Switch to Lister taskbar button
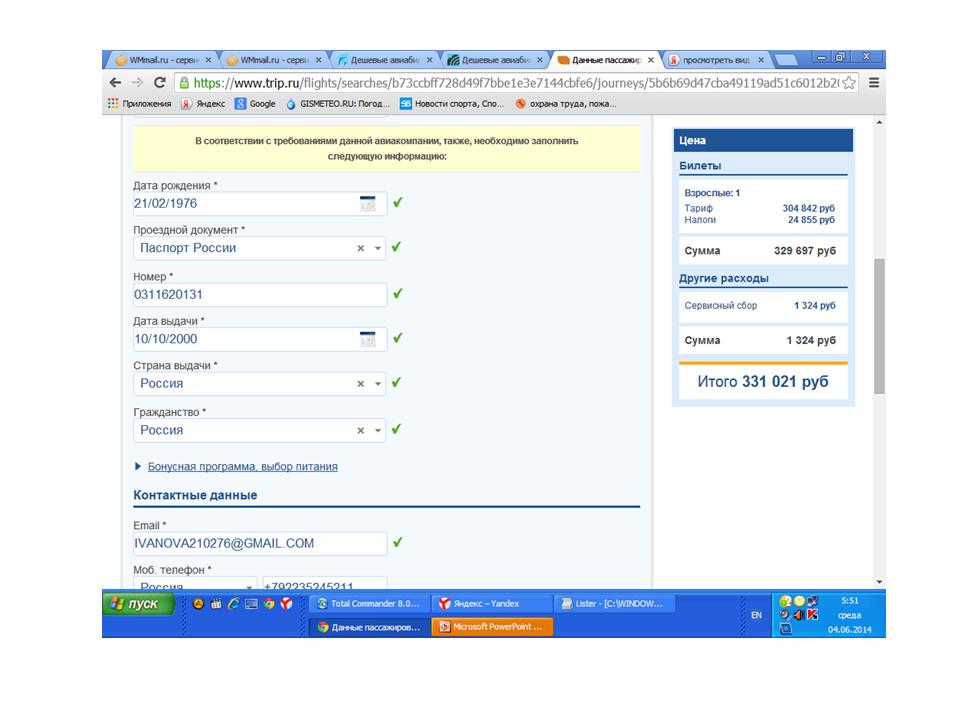Viewport: 960px width, 720px height. coord(614,604)
